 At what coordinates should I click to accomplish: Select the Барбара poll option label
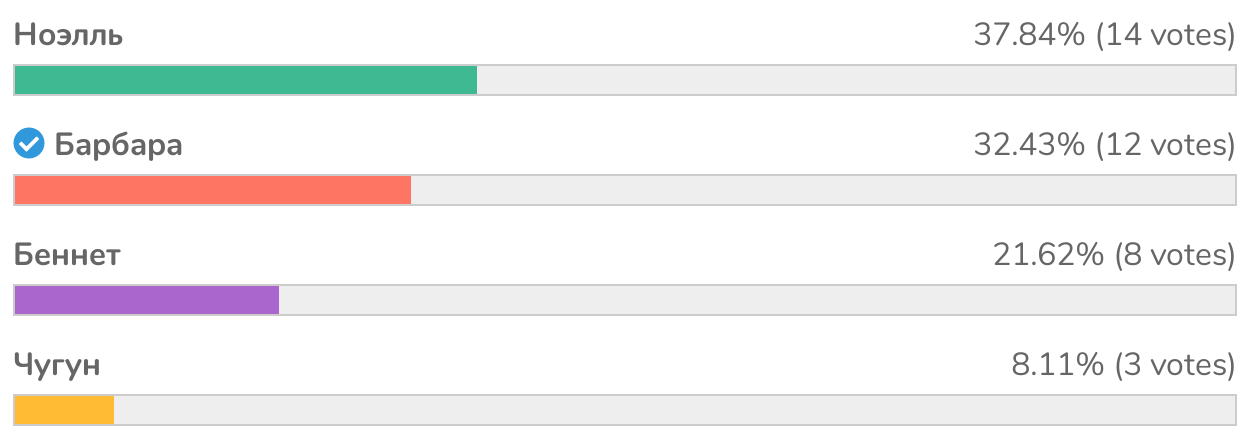[x=118, y=145]
